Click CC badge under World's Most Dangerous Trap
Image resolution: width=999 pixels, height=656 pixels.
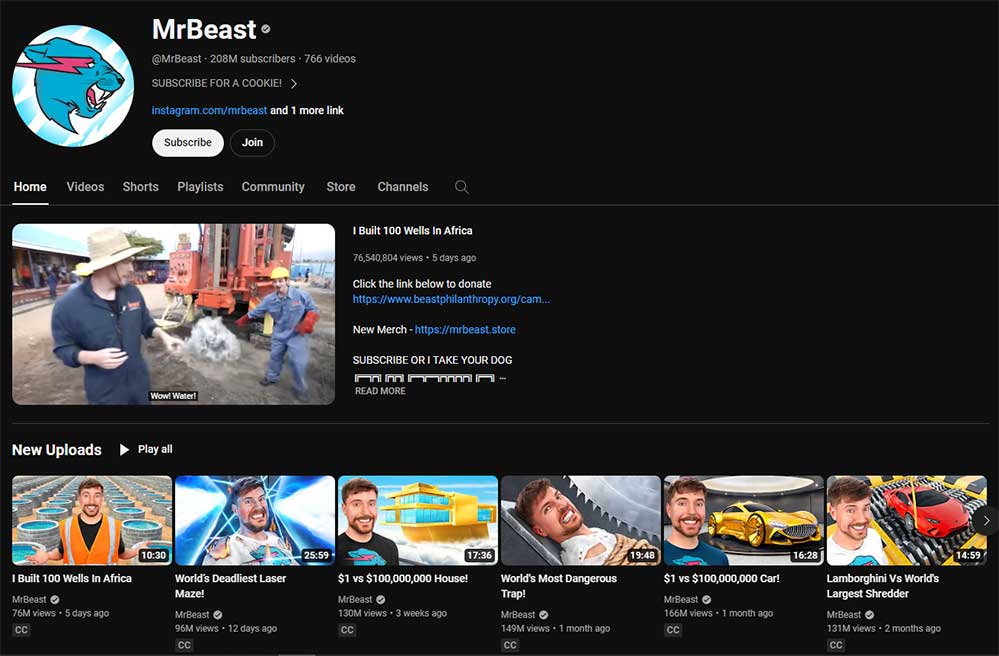(x=510, y=645)
